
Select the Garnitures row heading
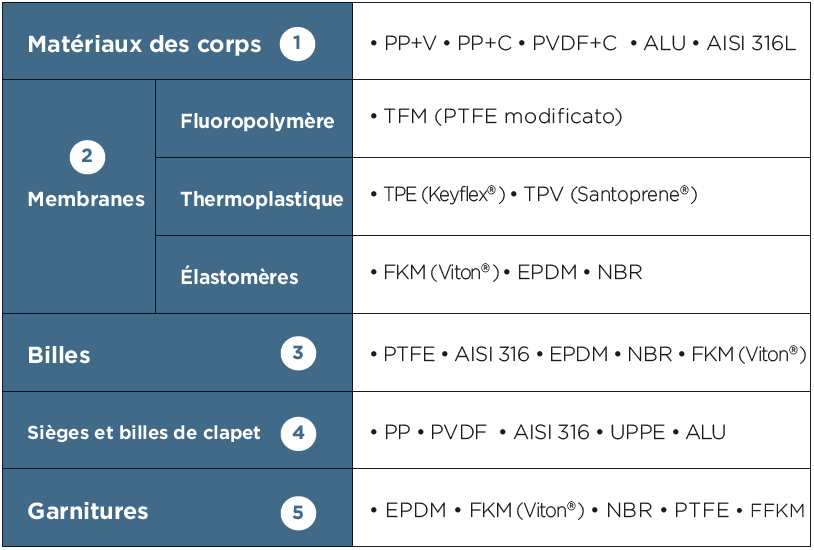88,511
